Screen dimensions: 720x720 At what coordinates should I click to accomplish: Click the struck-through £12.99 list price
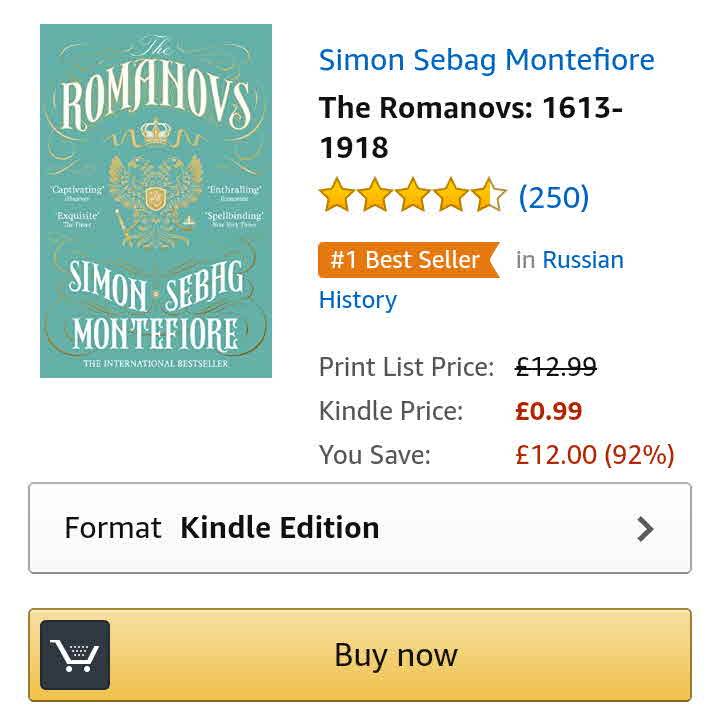pos(556,367)
